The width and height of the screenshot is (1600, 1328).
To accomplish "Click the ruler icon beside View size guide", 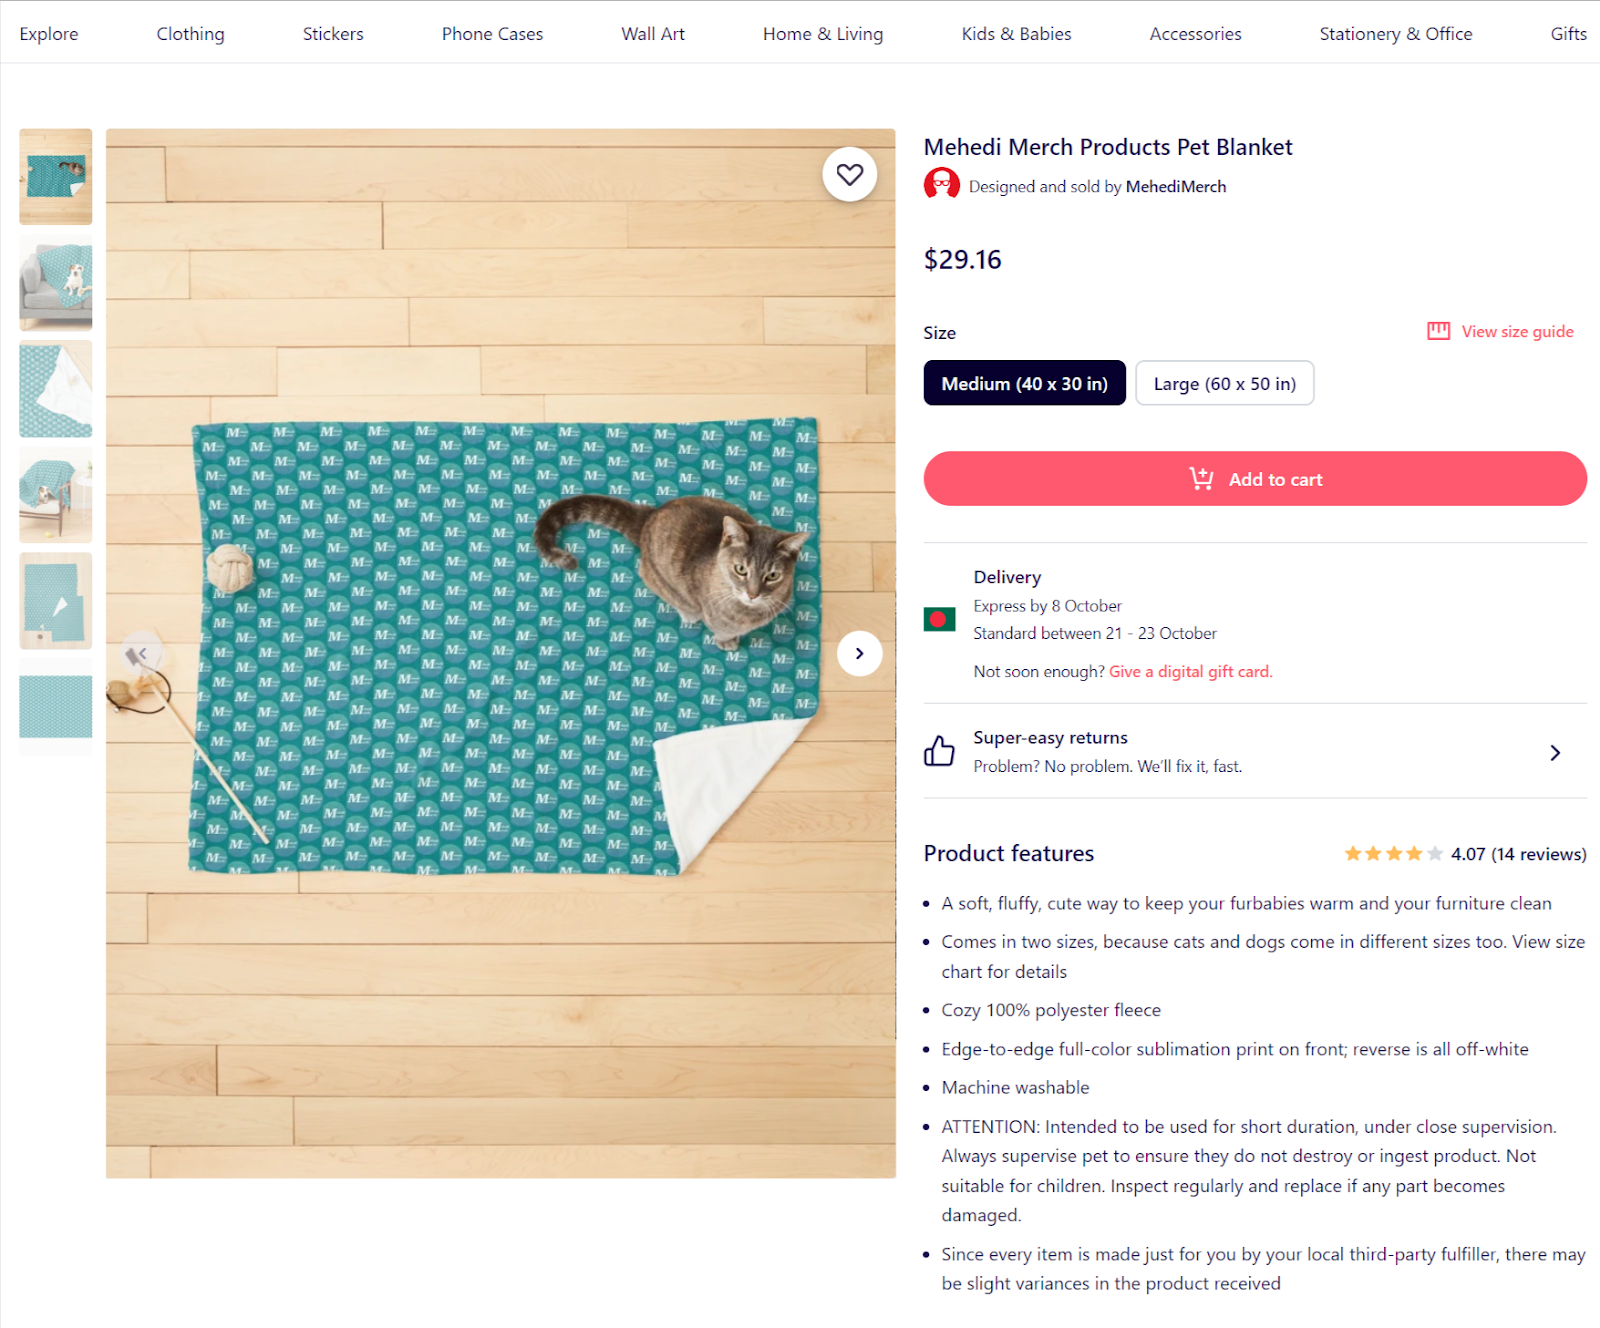I will tap(1438, 331).
